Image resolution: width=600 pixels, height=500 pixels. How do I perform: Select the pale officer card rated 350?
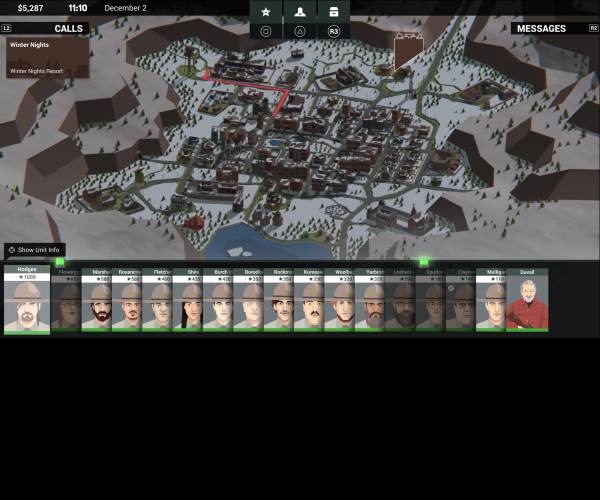tap(248, 300)
